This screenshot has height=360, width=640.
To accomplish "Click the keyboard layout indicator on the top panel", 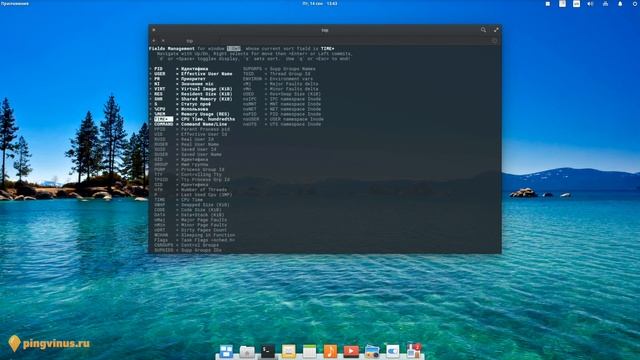I will pos(576,4).
